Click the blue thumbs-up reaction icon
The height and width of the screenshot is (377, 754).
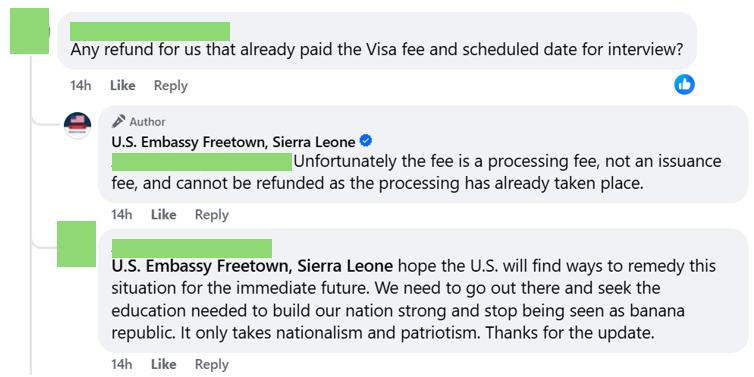[684, 85]
